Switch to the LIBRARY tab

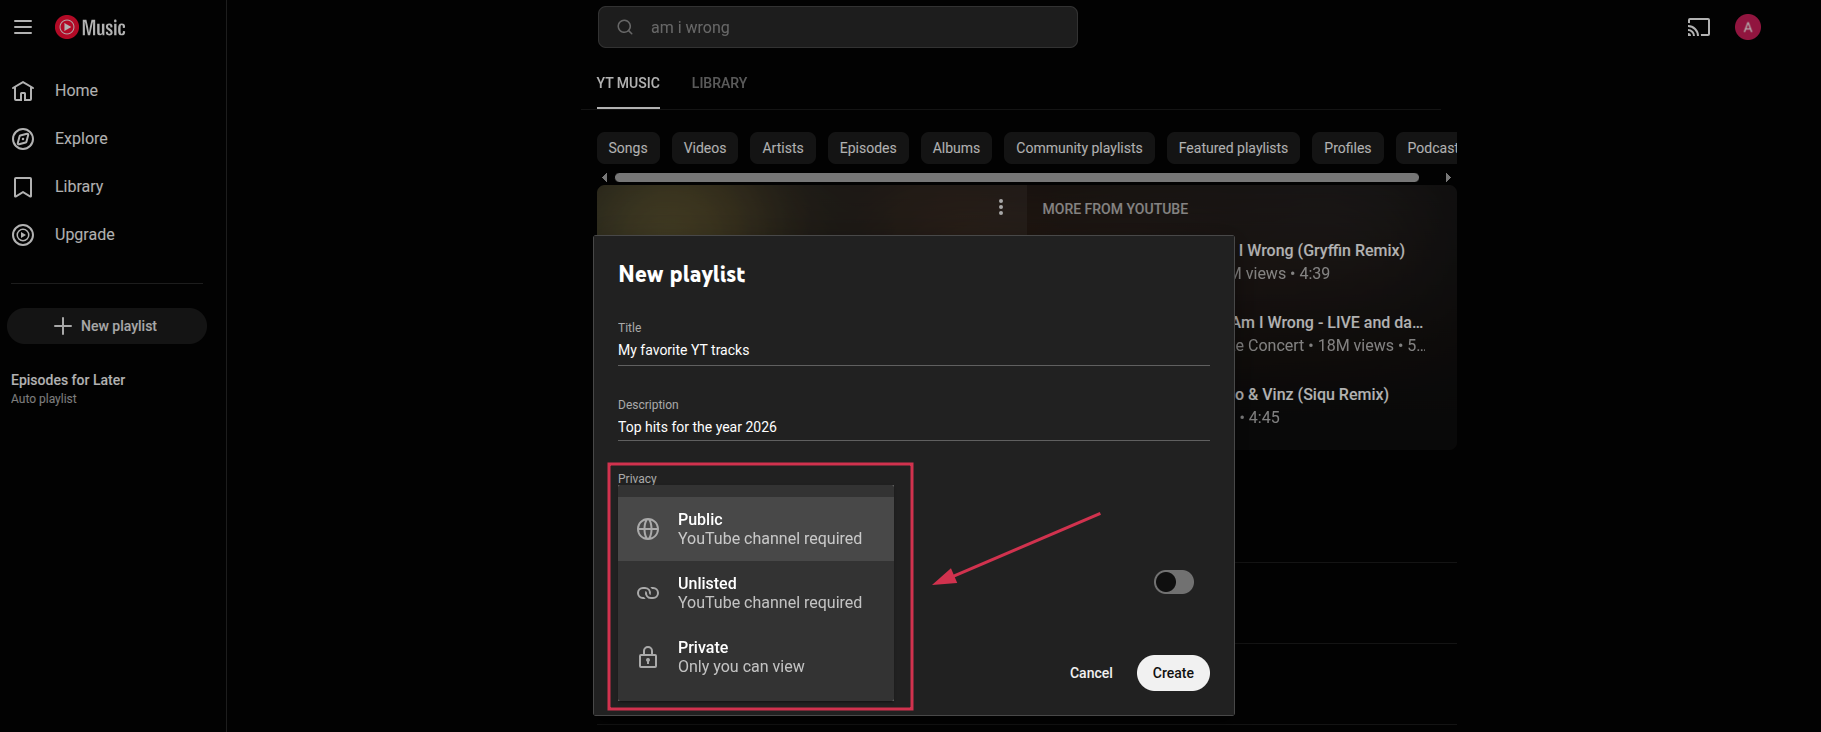pos(719,83)
